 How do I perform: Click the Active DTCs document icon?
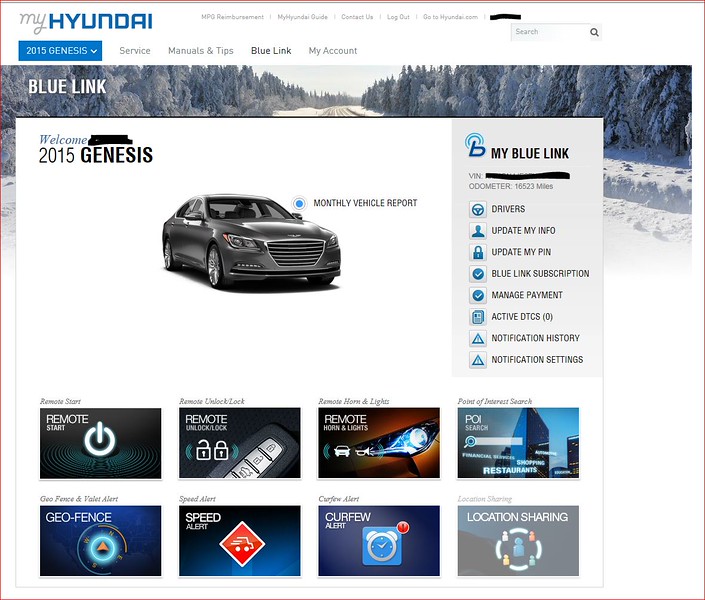tap(478, 317)
